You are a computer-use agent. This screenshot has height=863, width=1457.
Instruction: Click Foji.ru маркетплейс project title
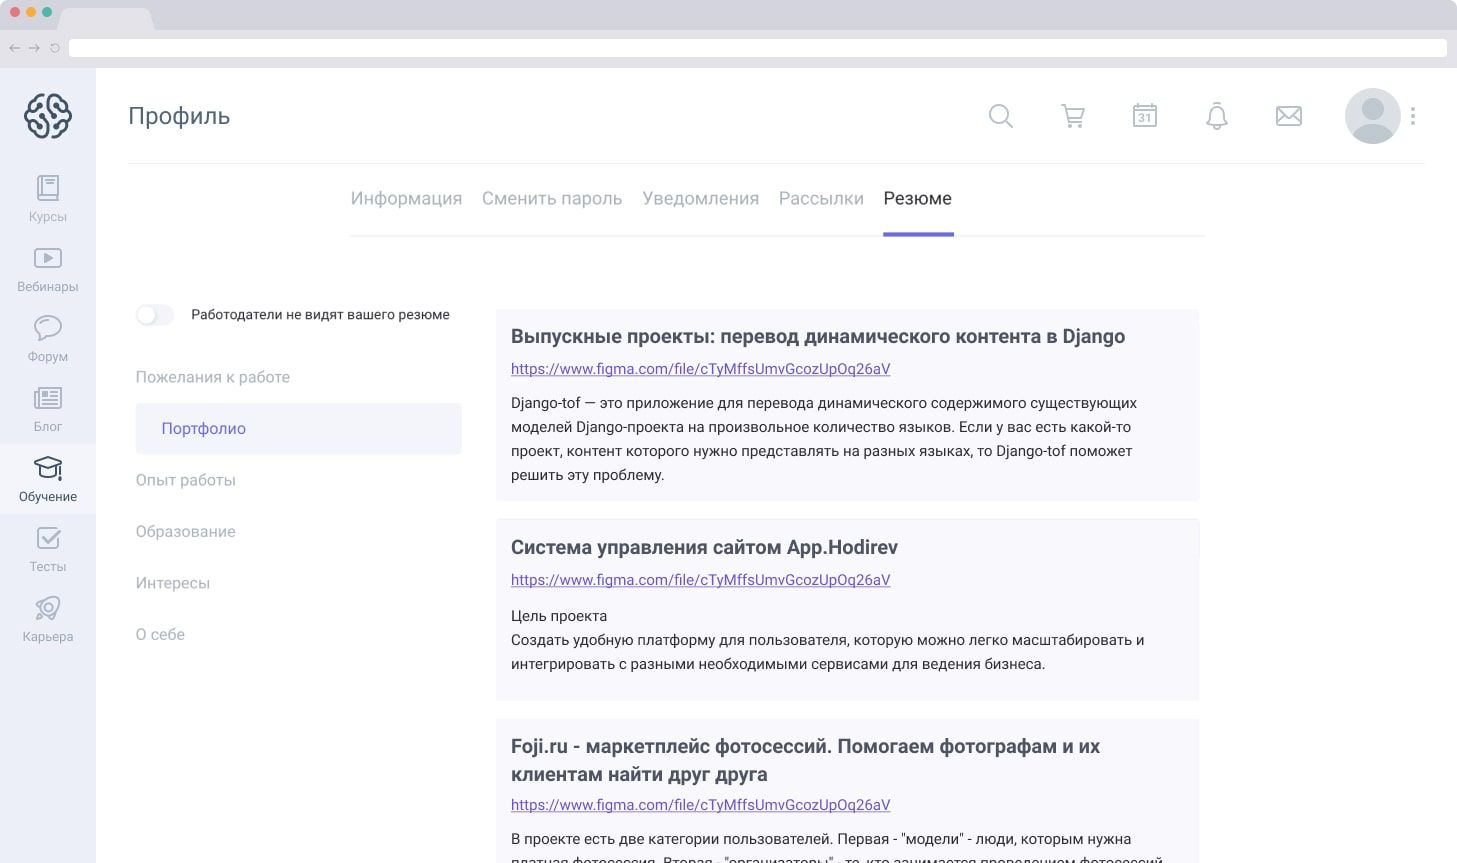point(805,760)
